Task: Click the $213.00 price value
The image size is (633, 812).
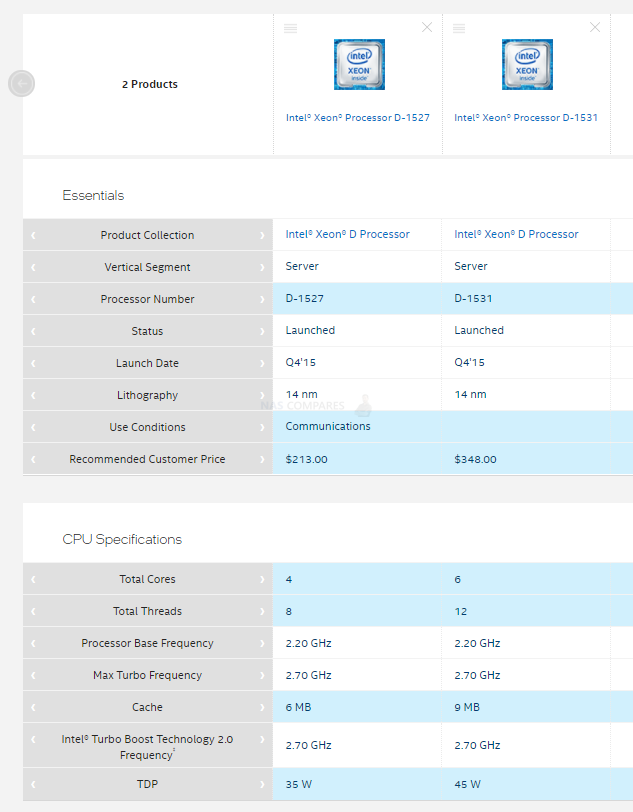Action: pyautogui.click(x=307, y=459)
